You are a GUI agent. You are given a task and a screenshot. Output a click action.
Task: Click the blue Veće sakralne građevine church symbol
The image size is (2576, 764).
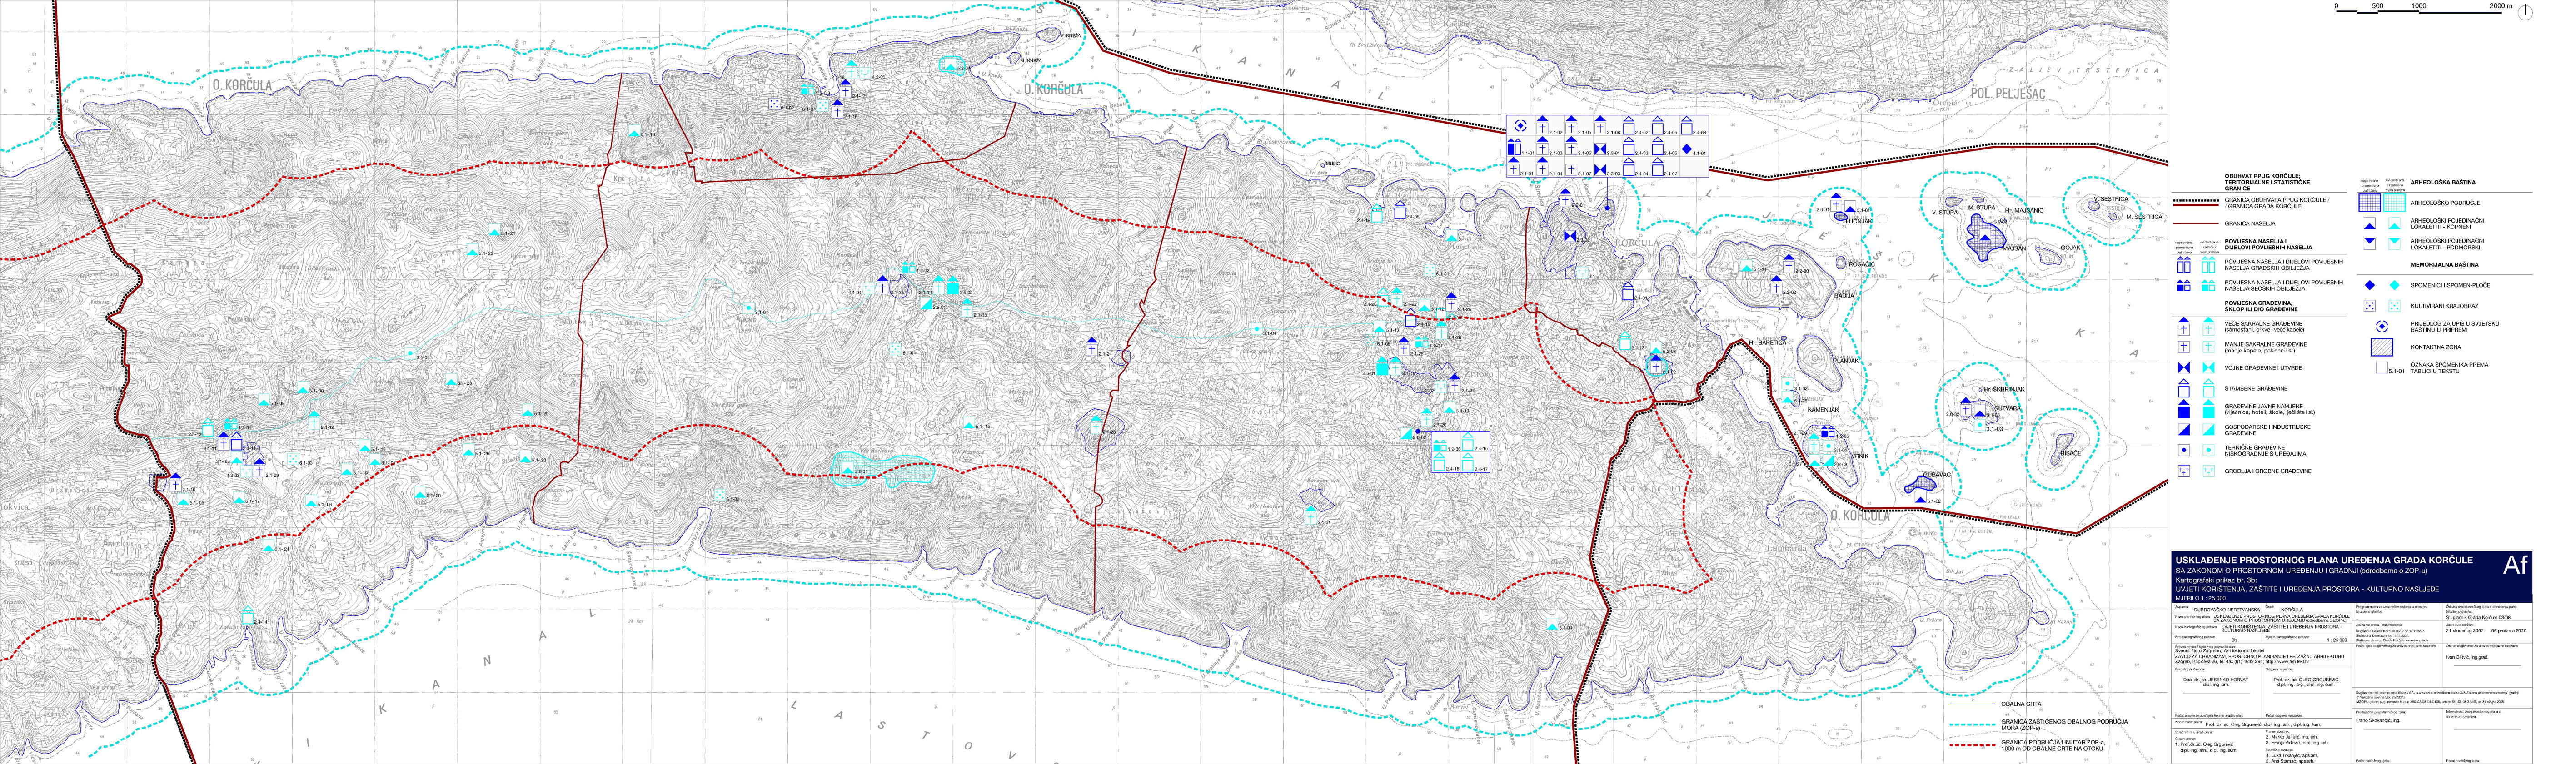pos(2184,327)
